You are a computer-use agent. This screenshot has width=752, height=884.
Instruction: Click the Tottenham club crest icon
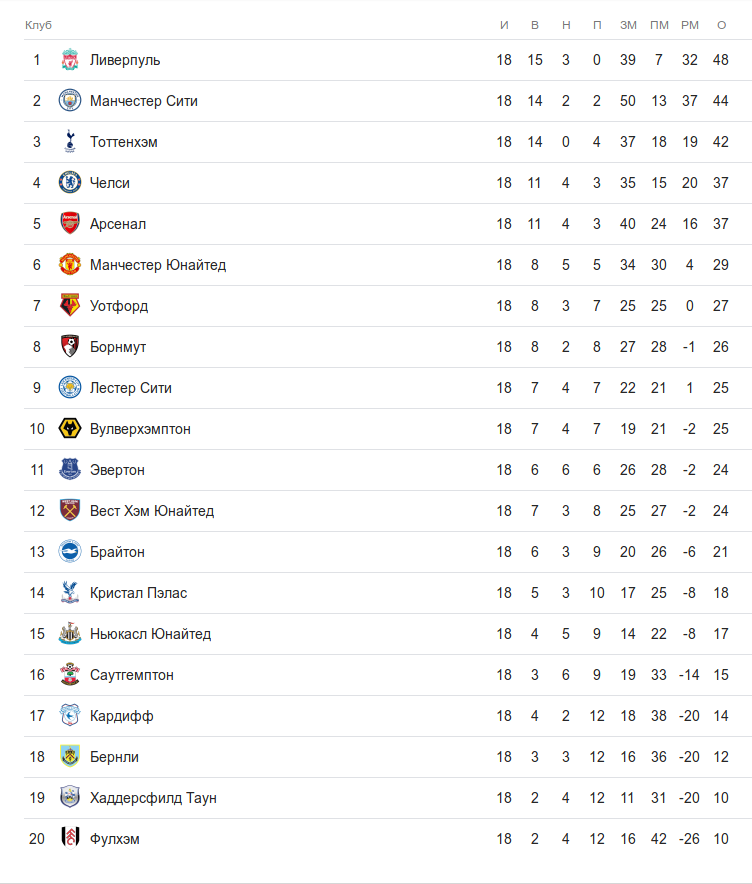pos(69,142)
